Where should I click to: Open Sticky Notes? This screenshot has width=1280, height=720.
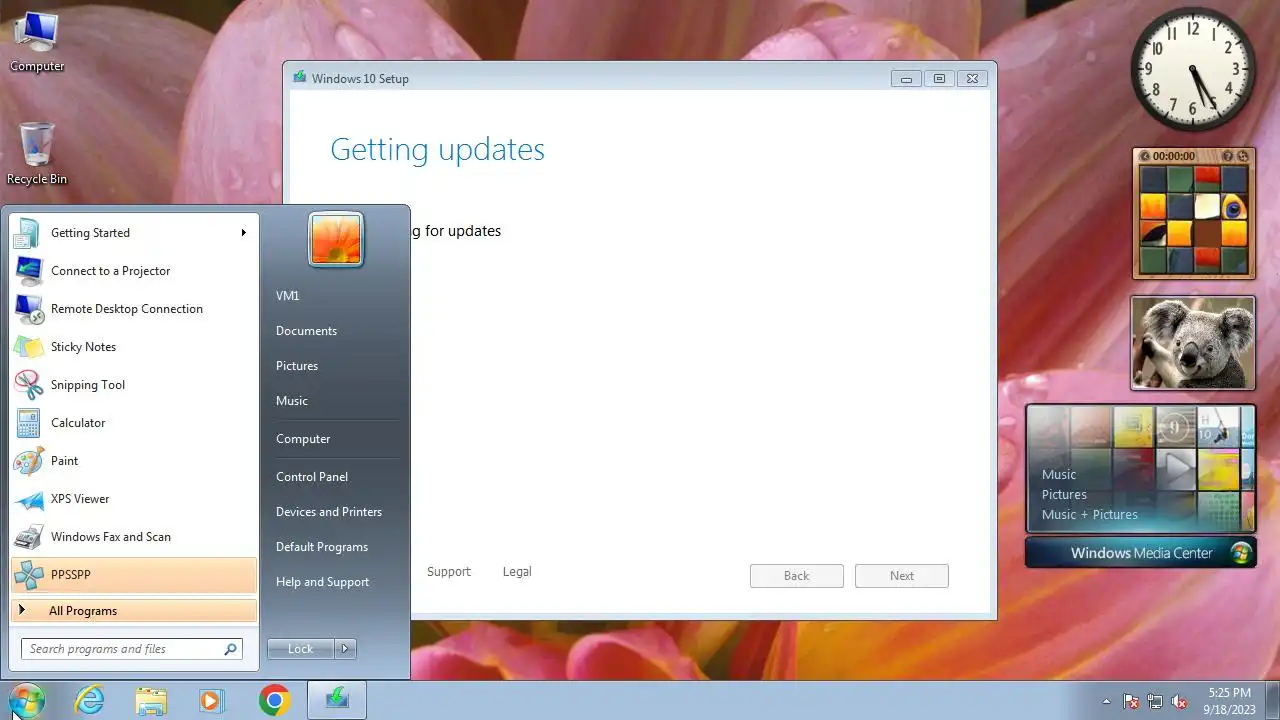pos(133,347)
